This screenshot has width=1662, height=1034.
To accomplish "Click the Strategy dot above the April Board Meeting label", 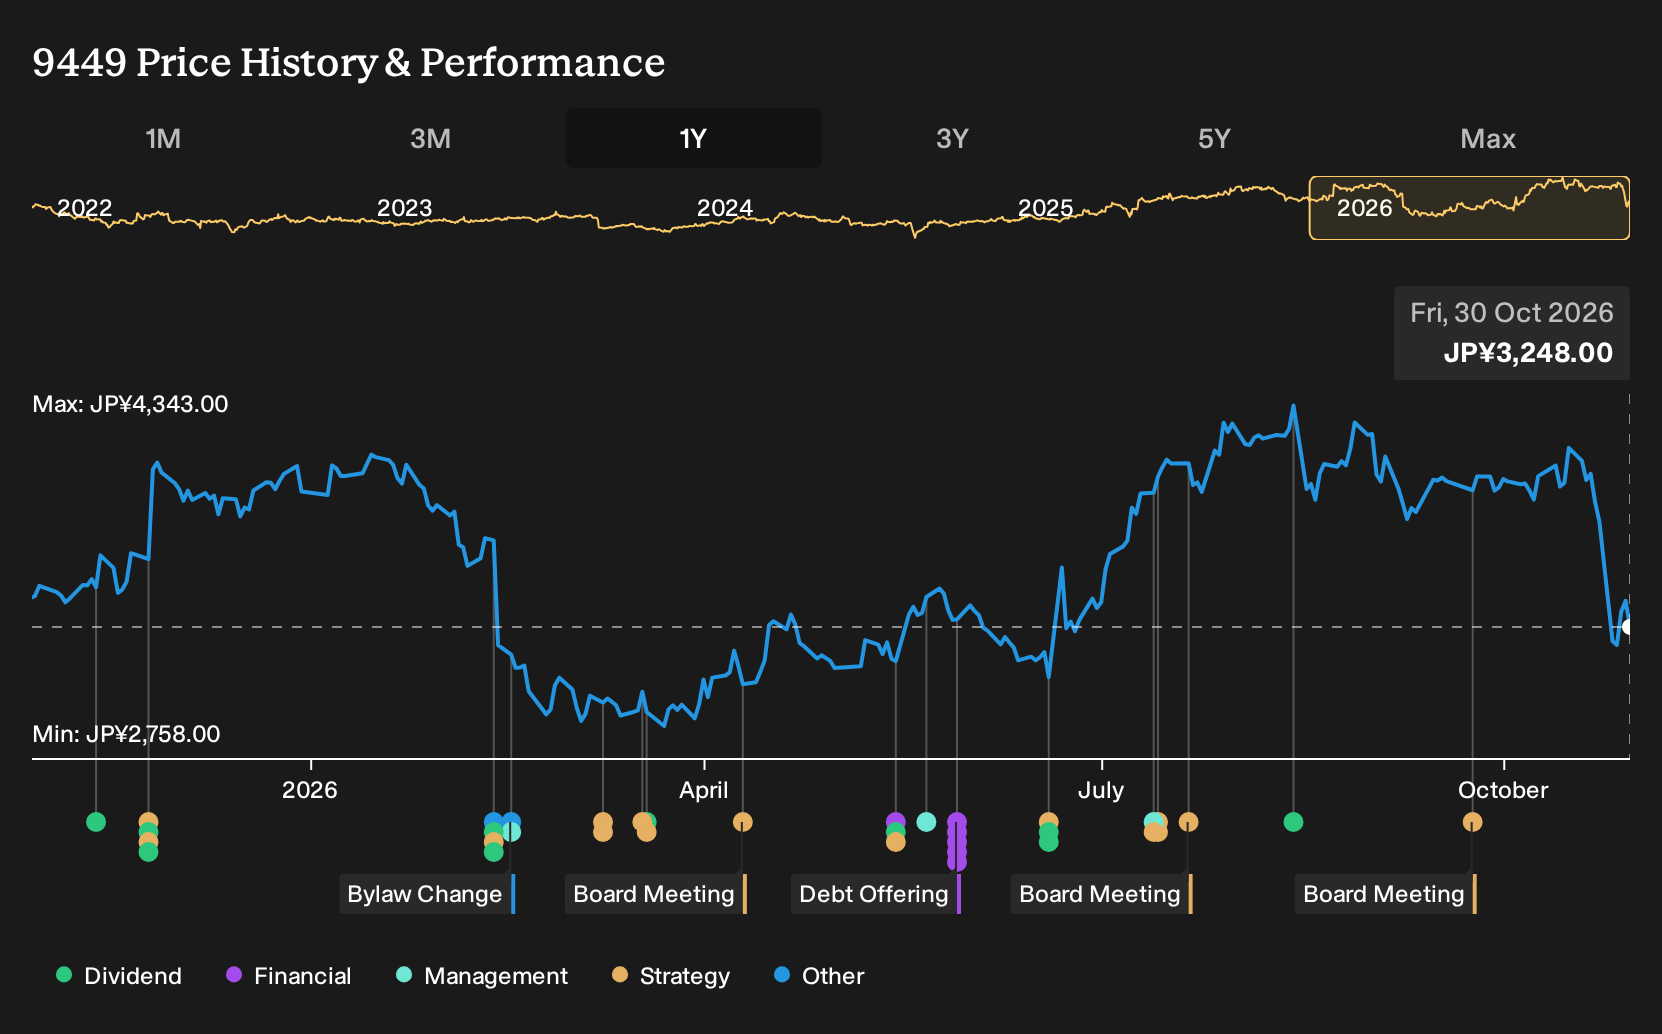I will (x=742, y=822).
